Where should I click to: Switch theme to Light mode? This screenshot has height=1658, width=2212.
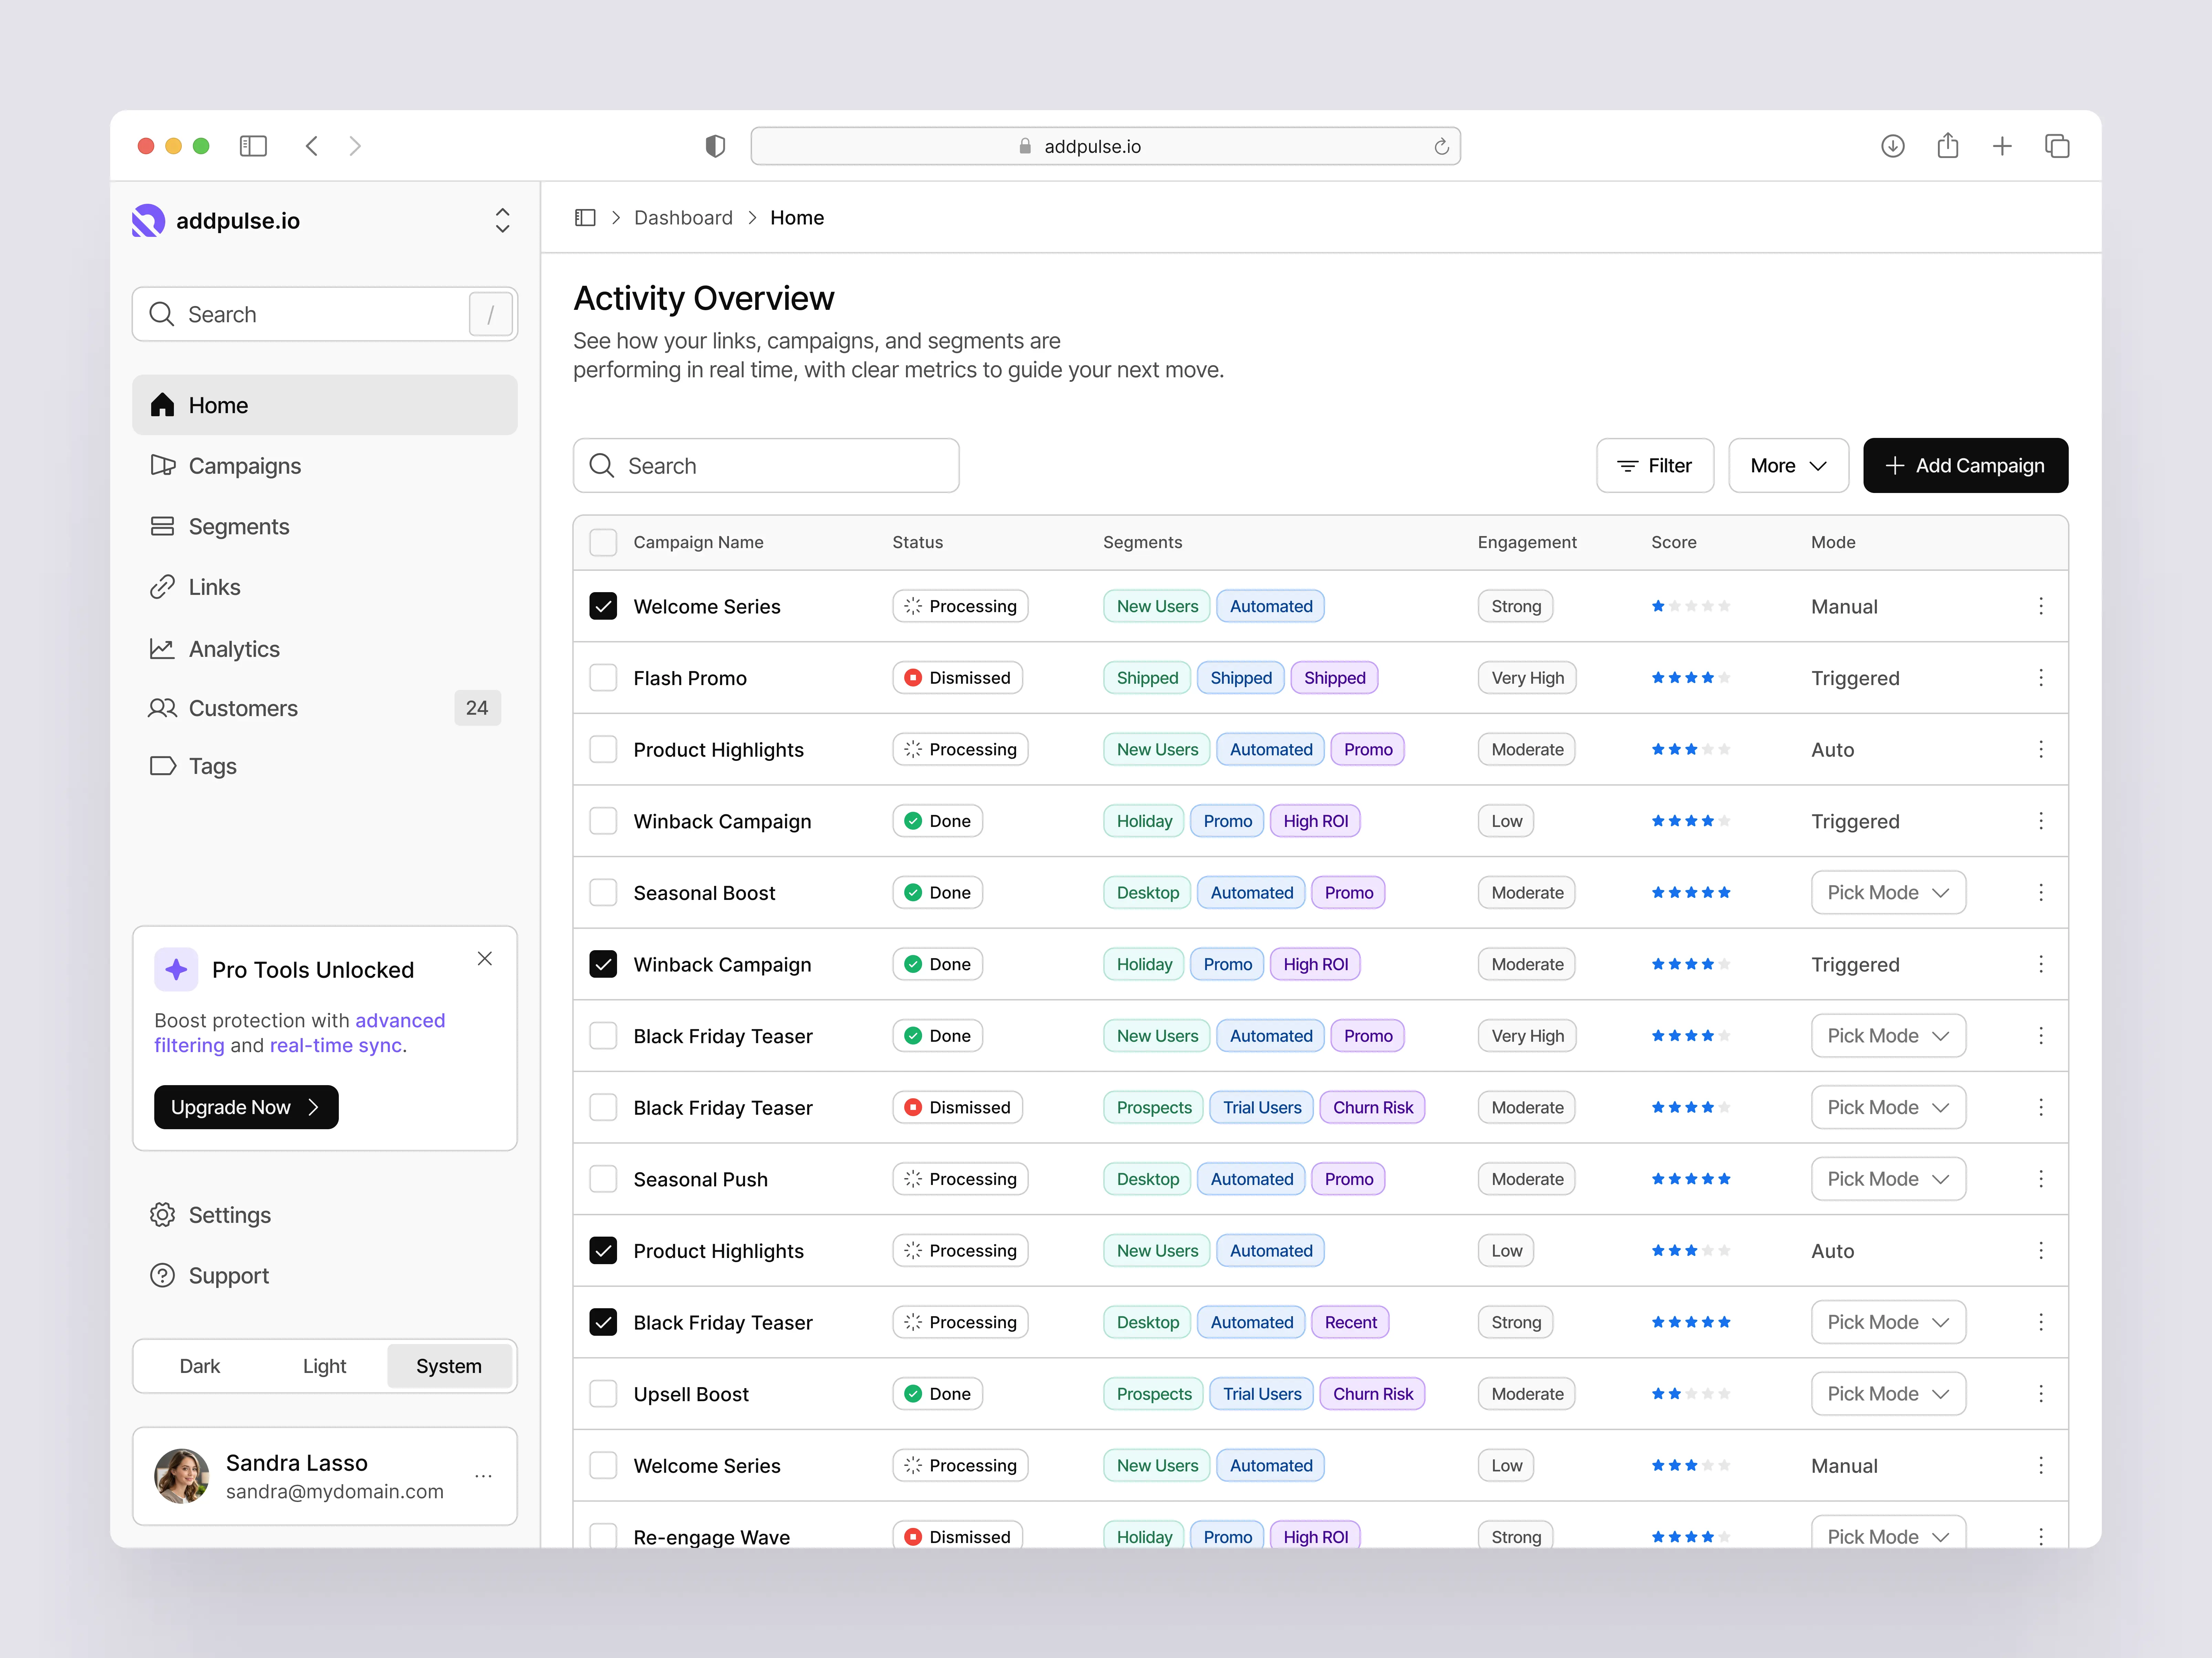pos(324,1366)
